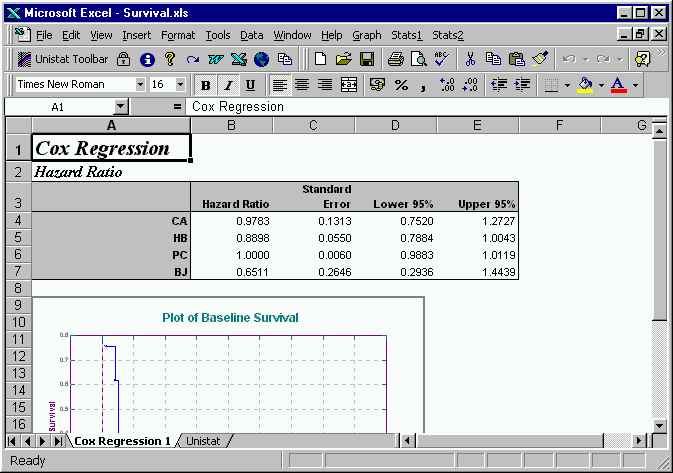Select the column D header

(395, 125)
